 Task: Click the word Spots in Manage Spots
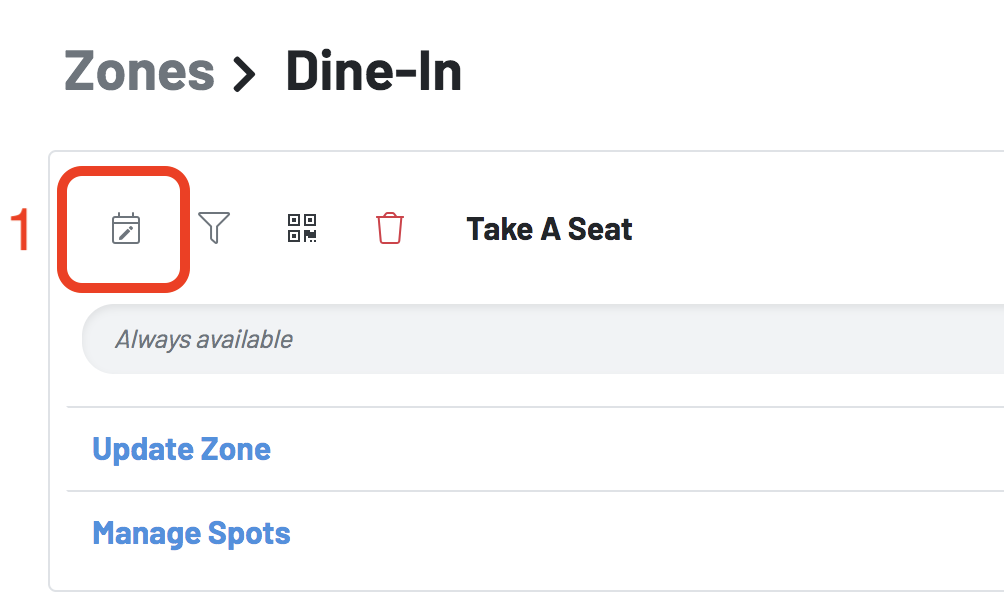[x=249, y=533]
